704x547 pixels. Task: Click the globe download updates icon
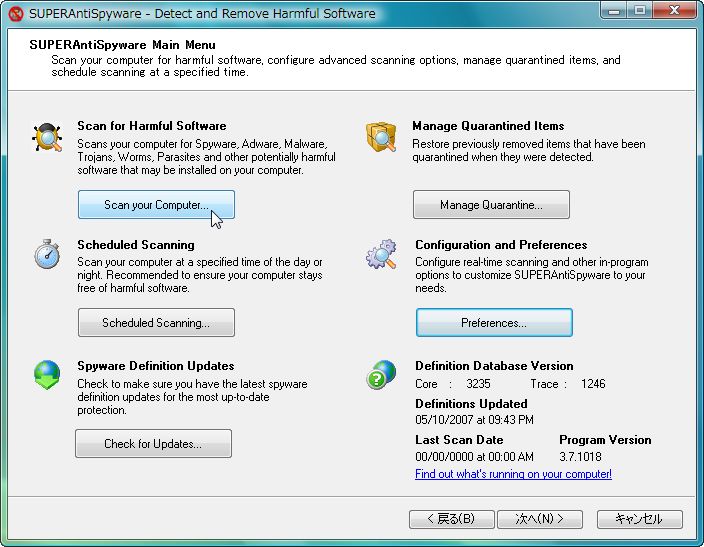(x=47, y=375)
